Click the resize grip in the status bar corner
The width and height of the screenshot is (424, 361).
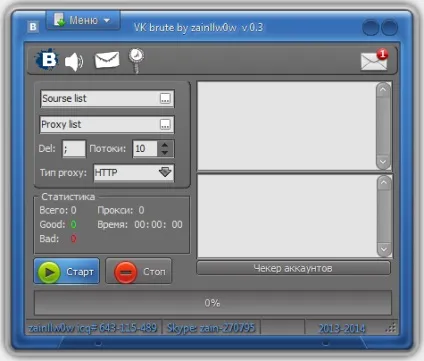[391, 328]
